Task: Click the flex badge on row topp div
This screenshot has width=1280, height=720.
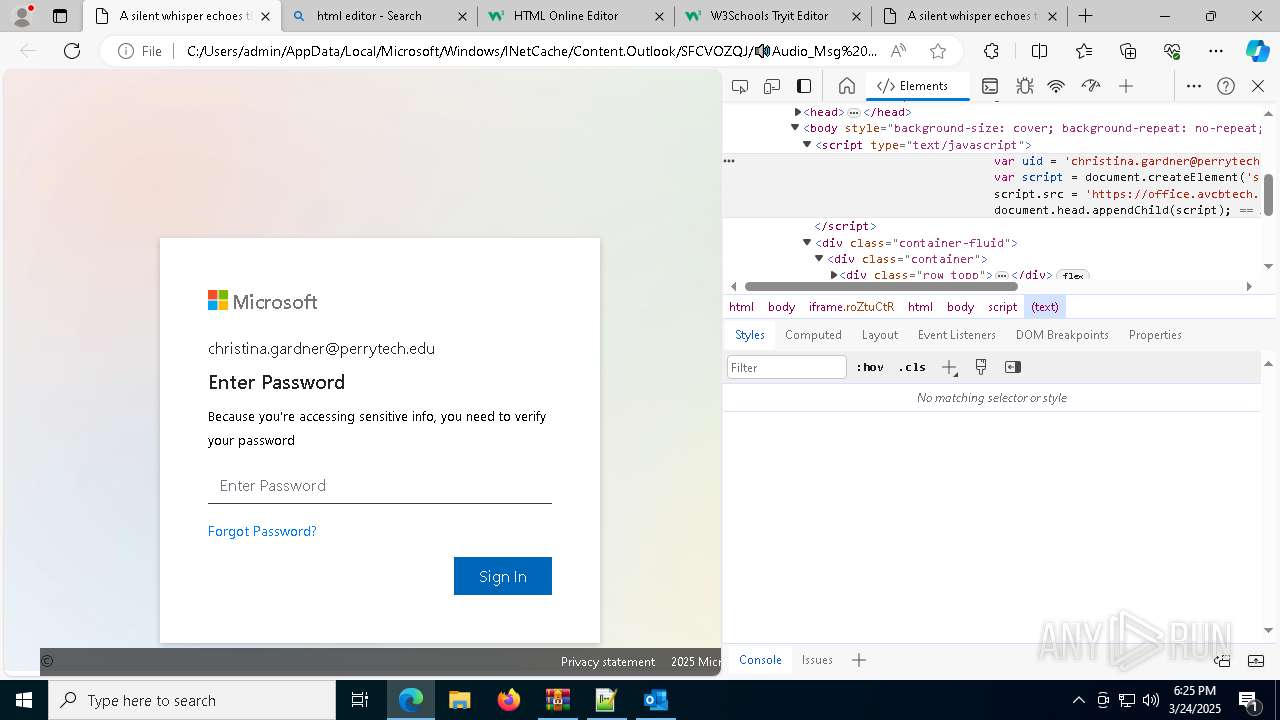Action: coord(1072,275)
